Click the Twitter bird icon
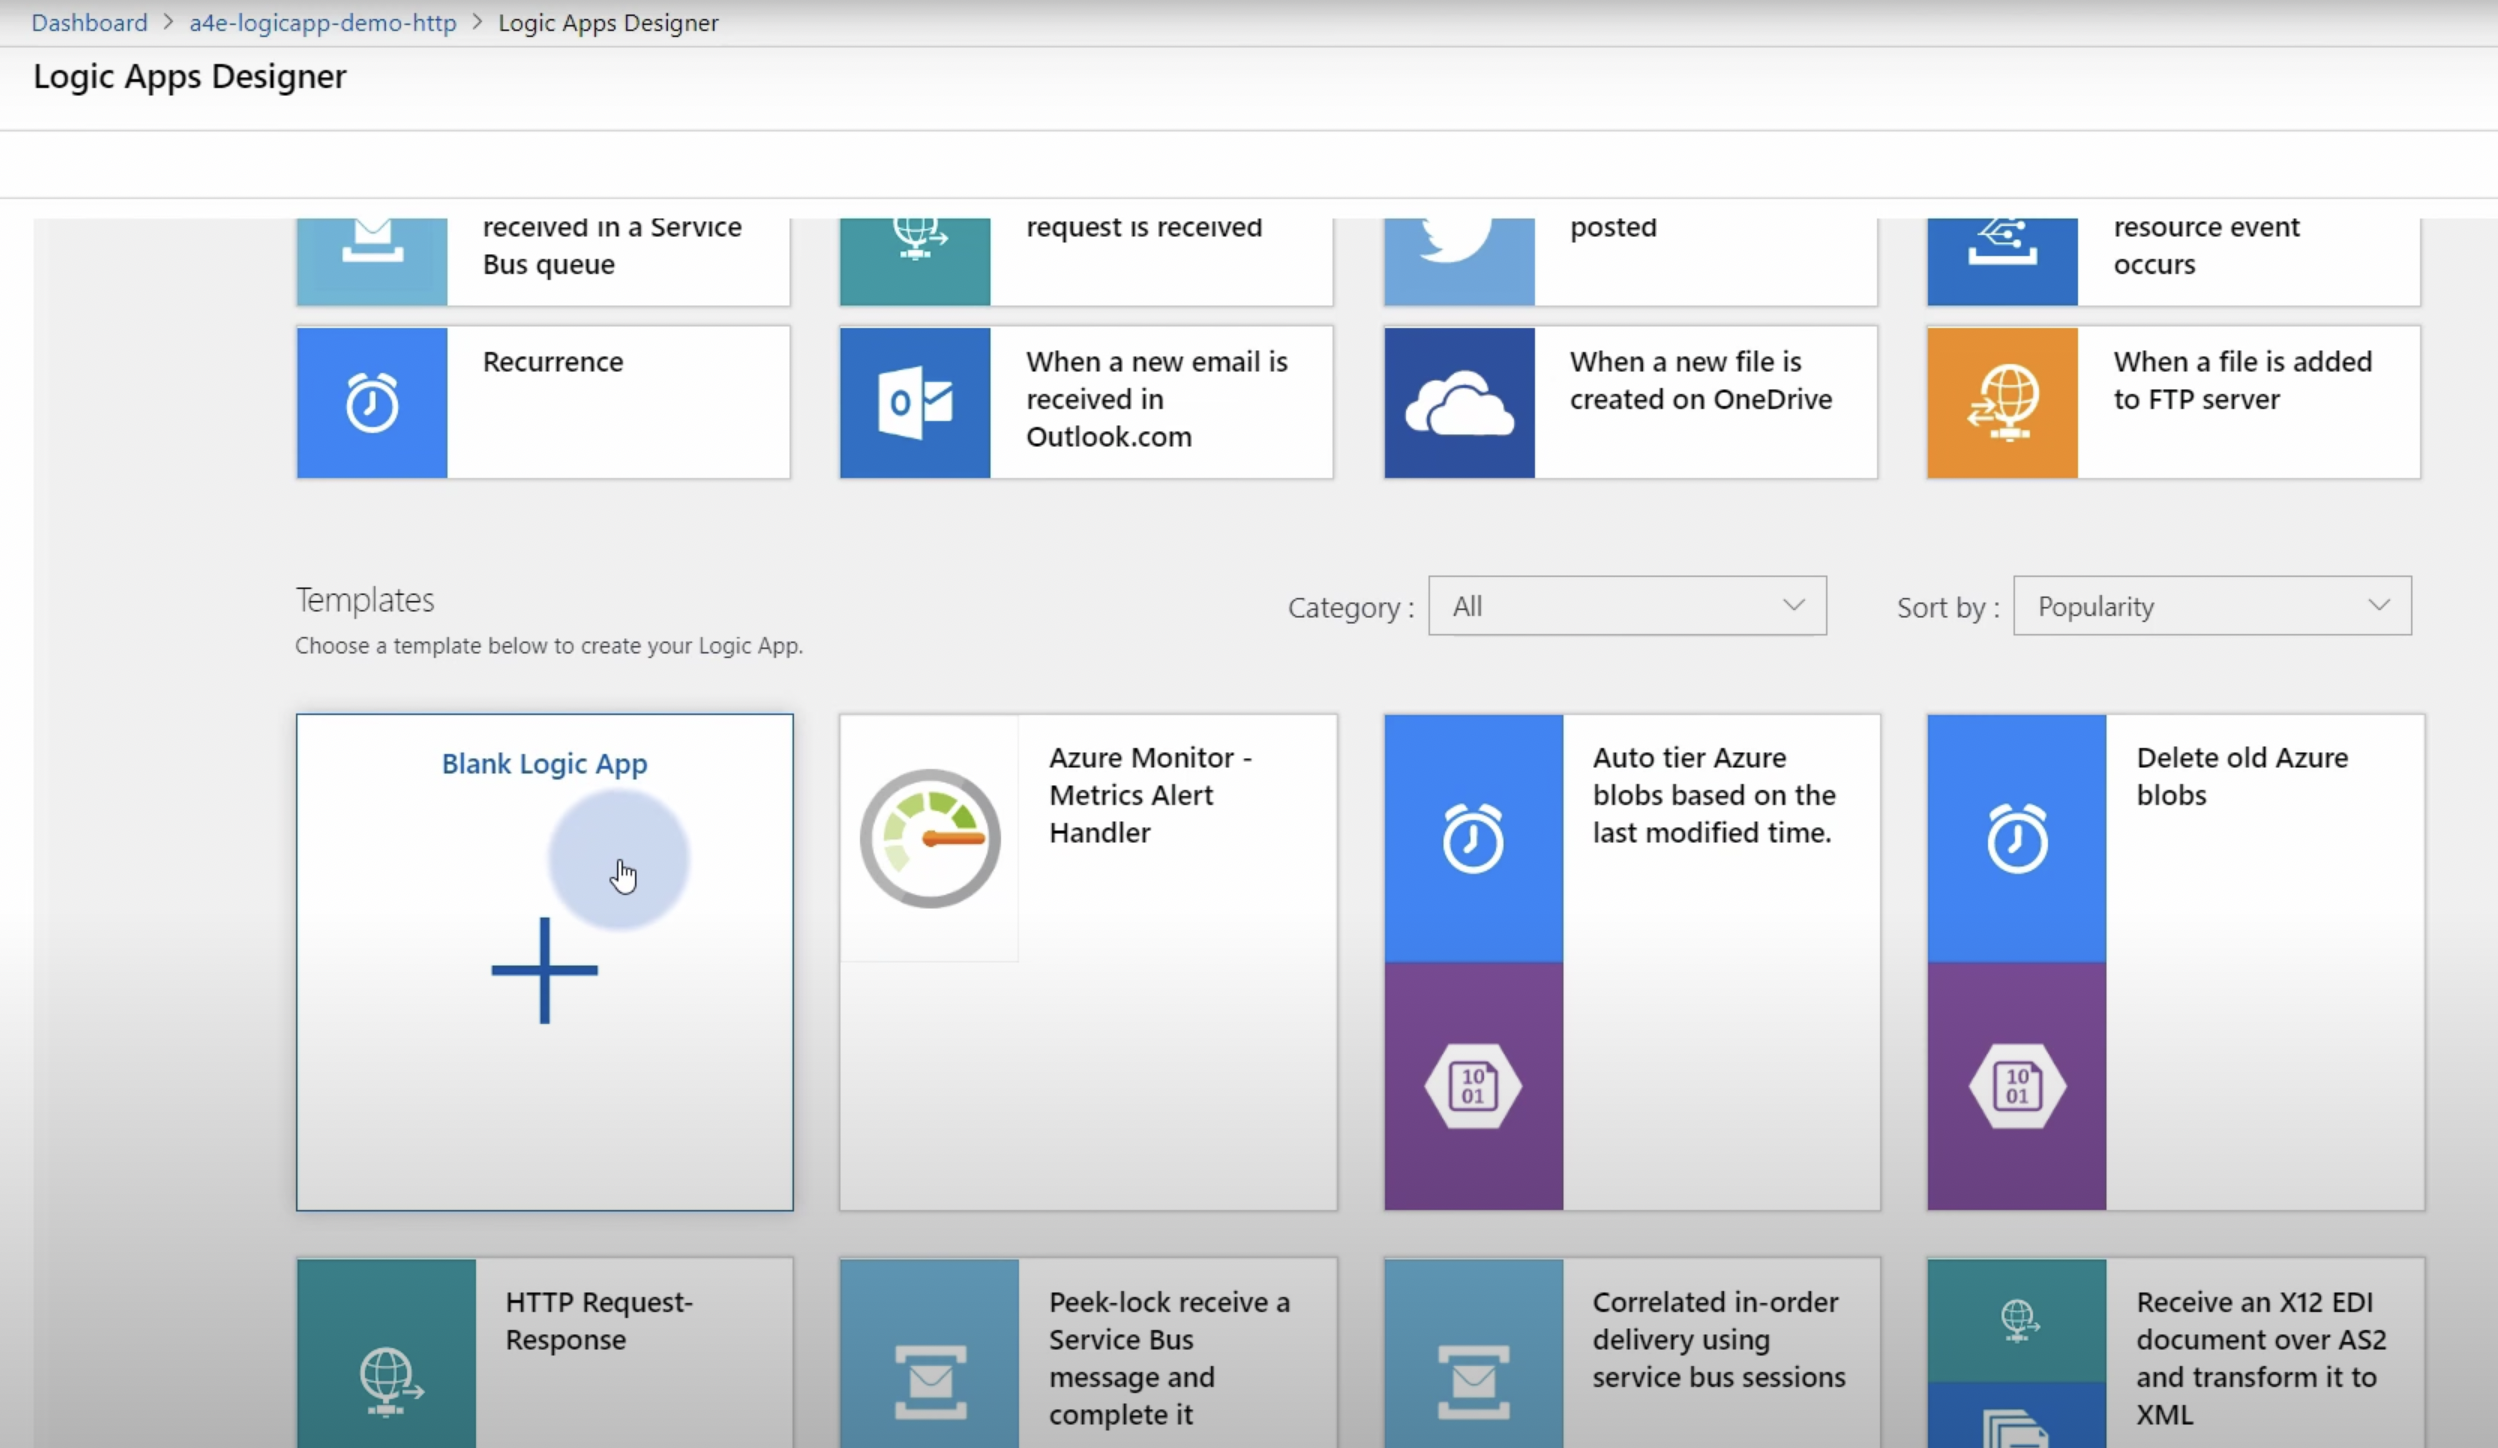This screenshot has width=2498, height=1448. point(1459,261)
